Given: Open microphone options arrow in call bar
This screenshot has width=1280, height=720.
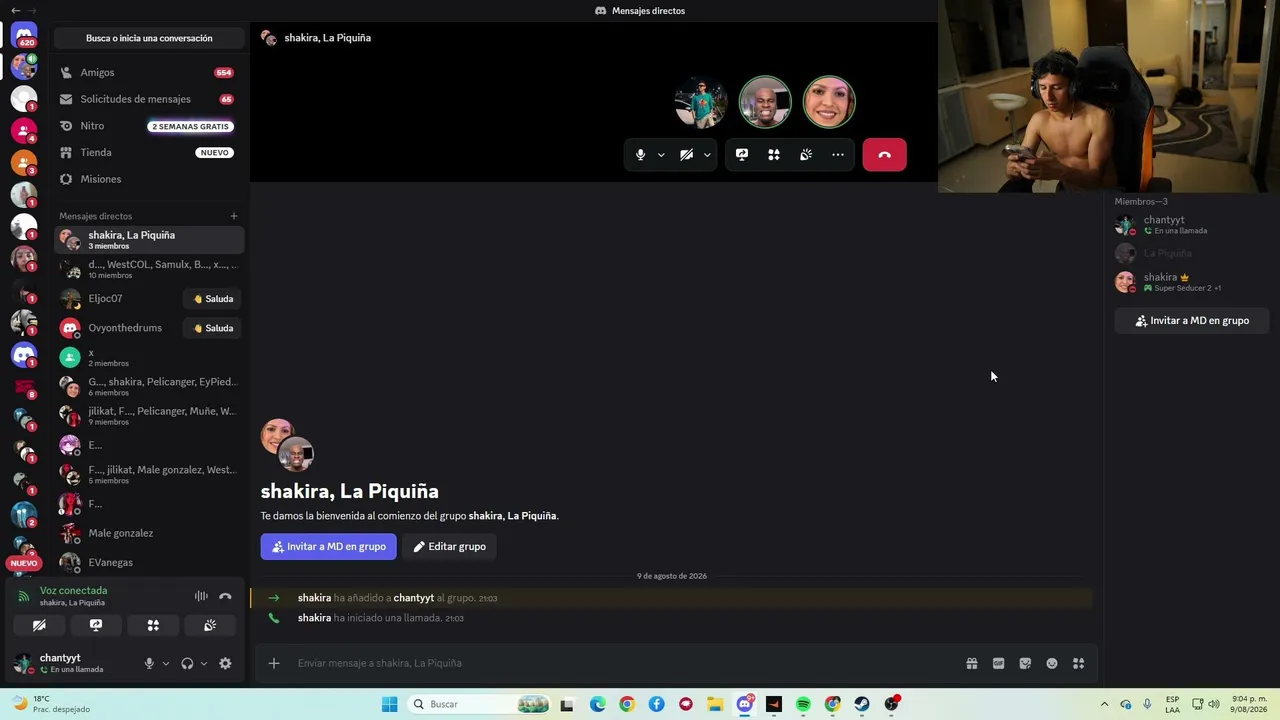Looking at the screenshot, I should [x=661, y=155].
